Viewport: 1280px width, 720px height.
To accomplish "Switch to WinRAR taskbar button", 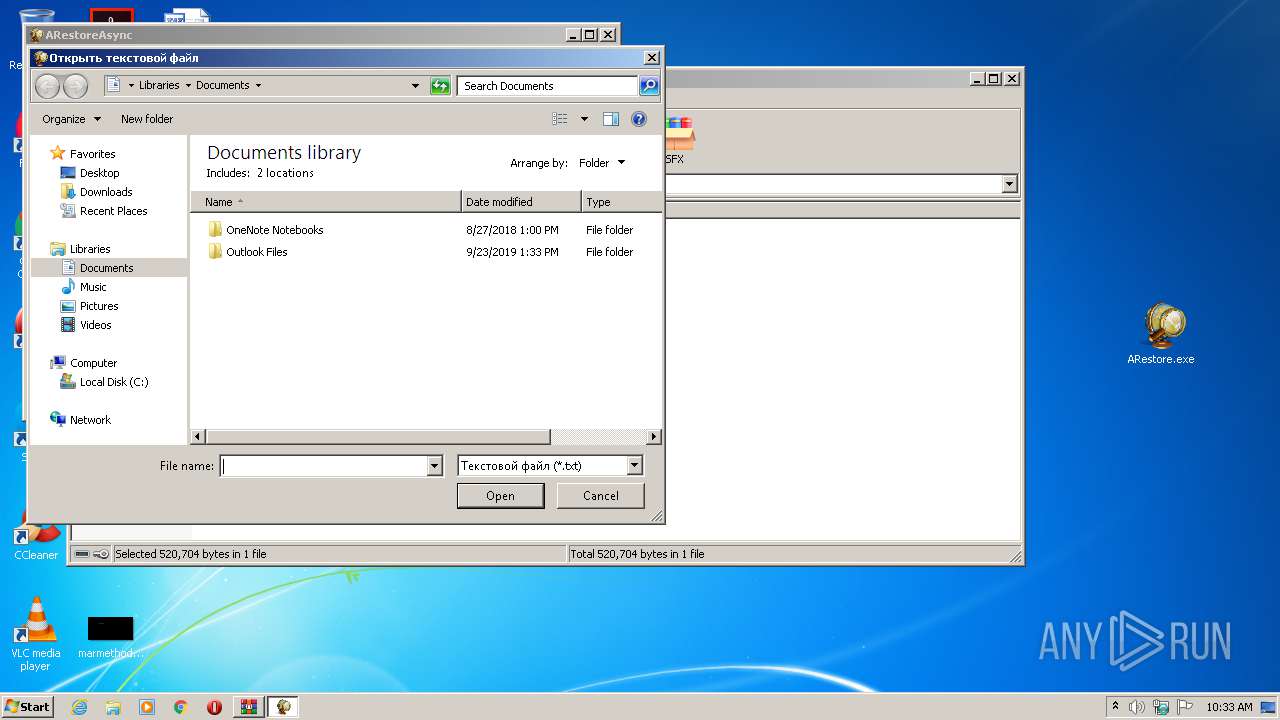I will [248, 707].
